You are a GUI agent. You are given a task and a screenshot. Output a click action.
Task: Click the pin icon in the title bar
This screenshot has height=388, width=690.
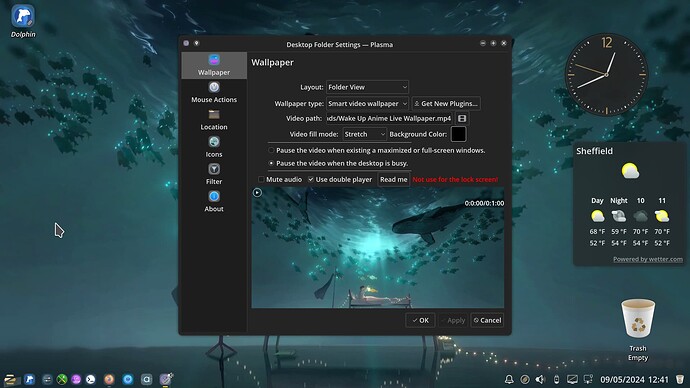197,43
